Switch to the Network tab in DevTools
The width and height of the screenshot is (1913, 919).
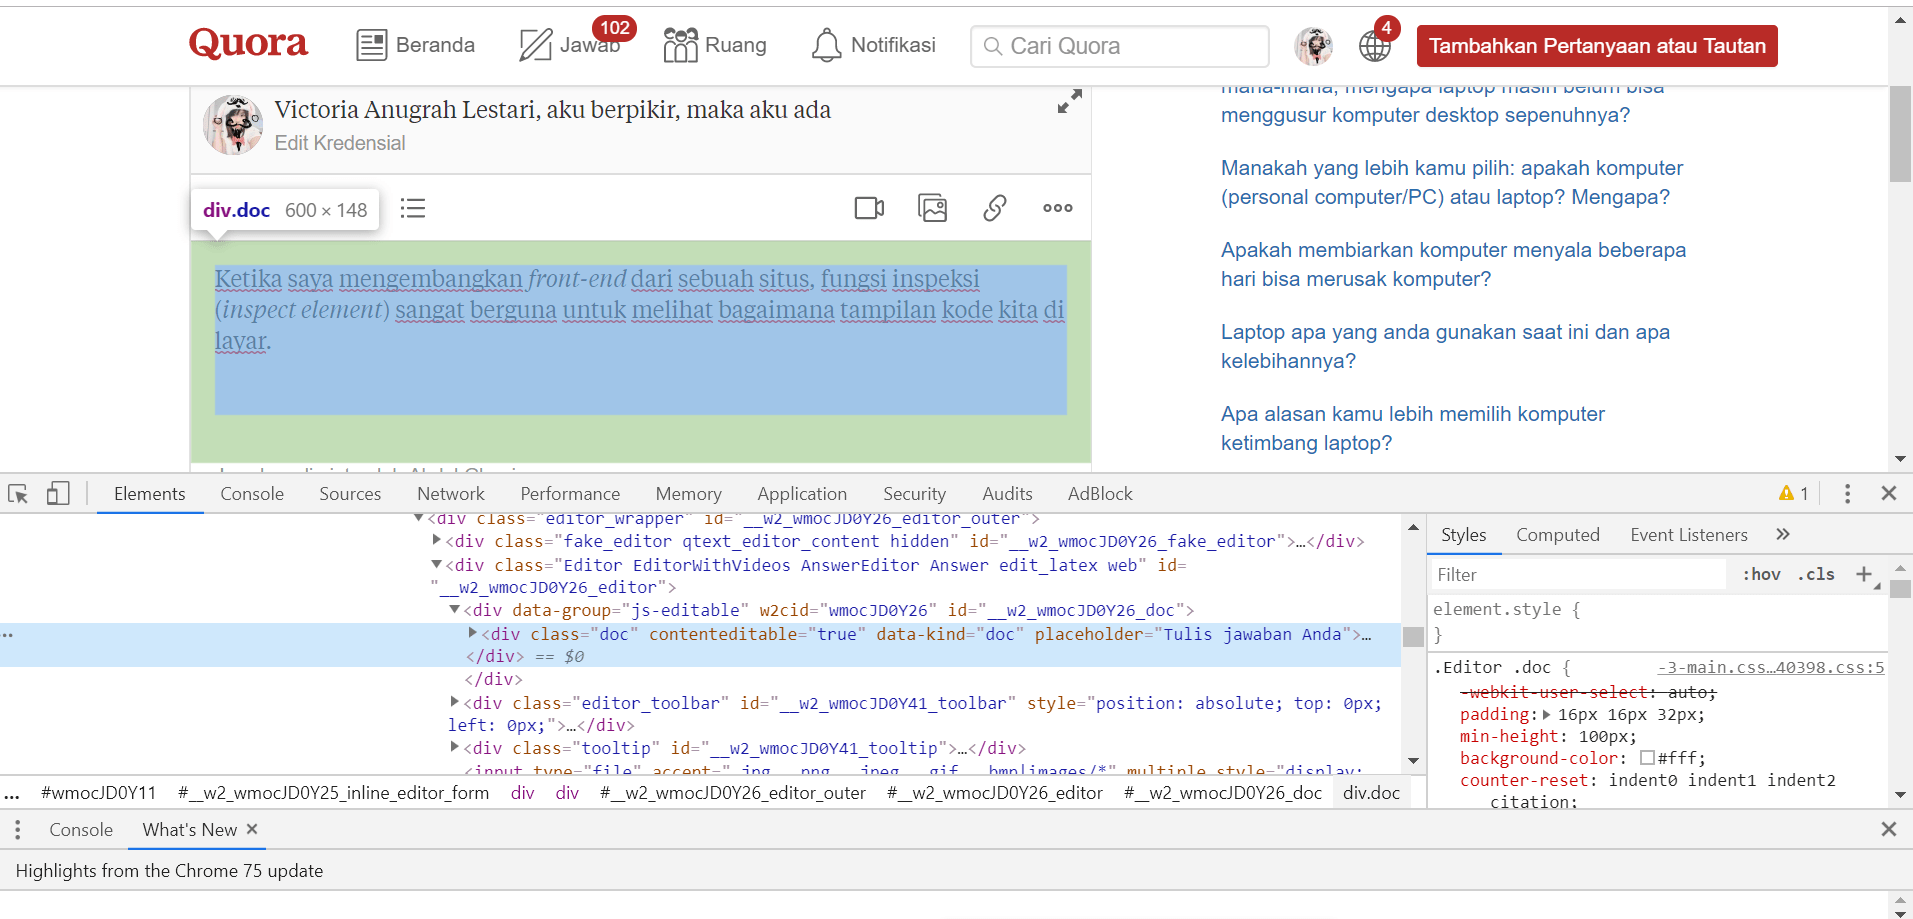pyautogui.click(x=450, y=493)
